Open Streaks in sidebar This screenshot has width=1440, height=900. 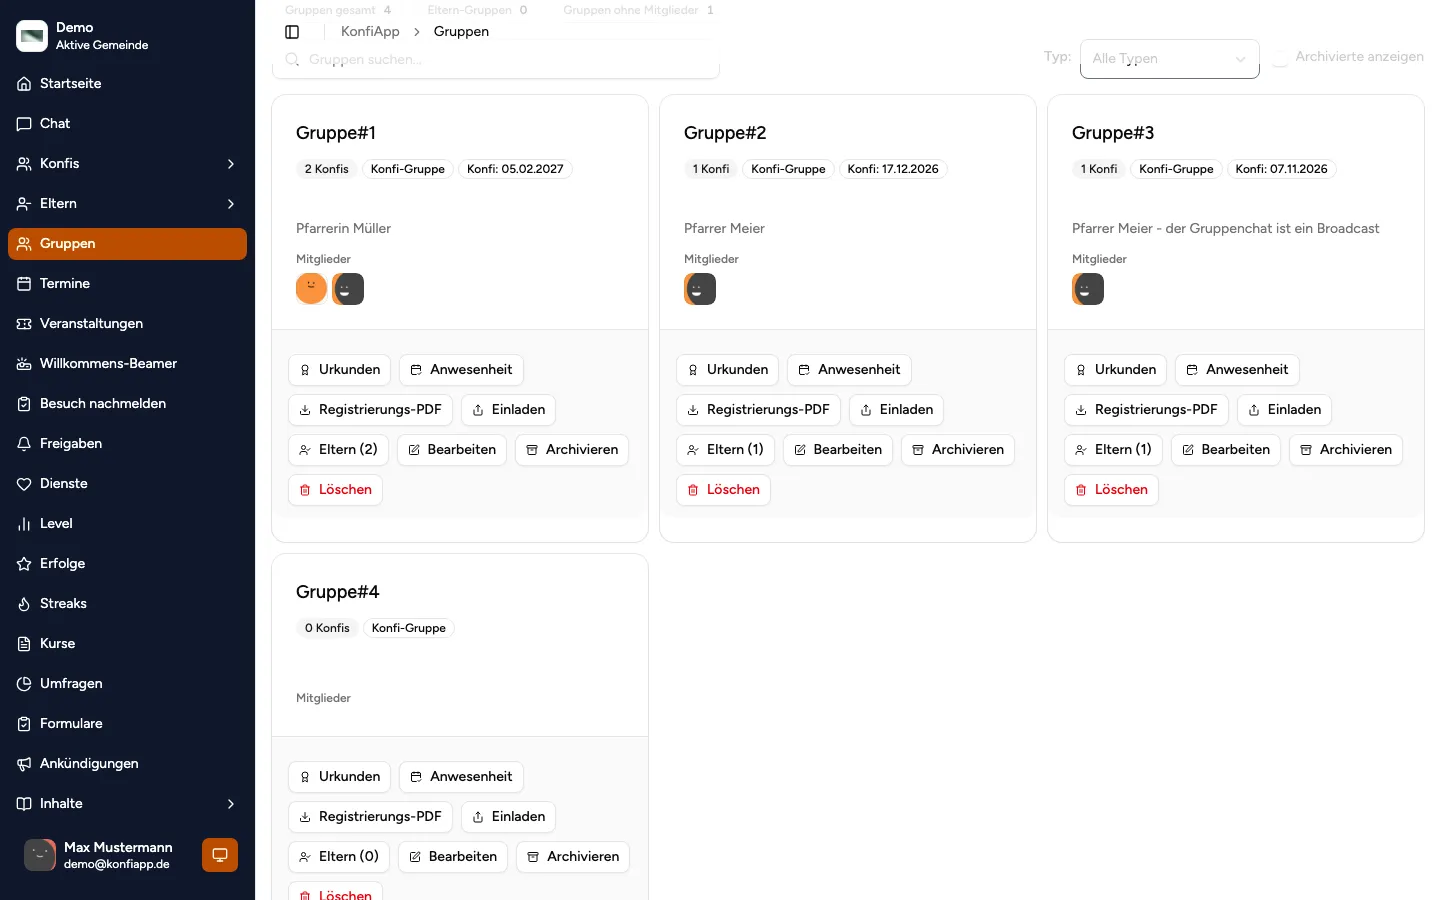pos(127,604)
